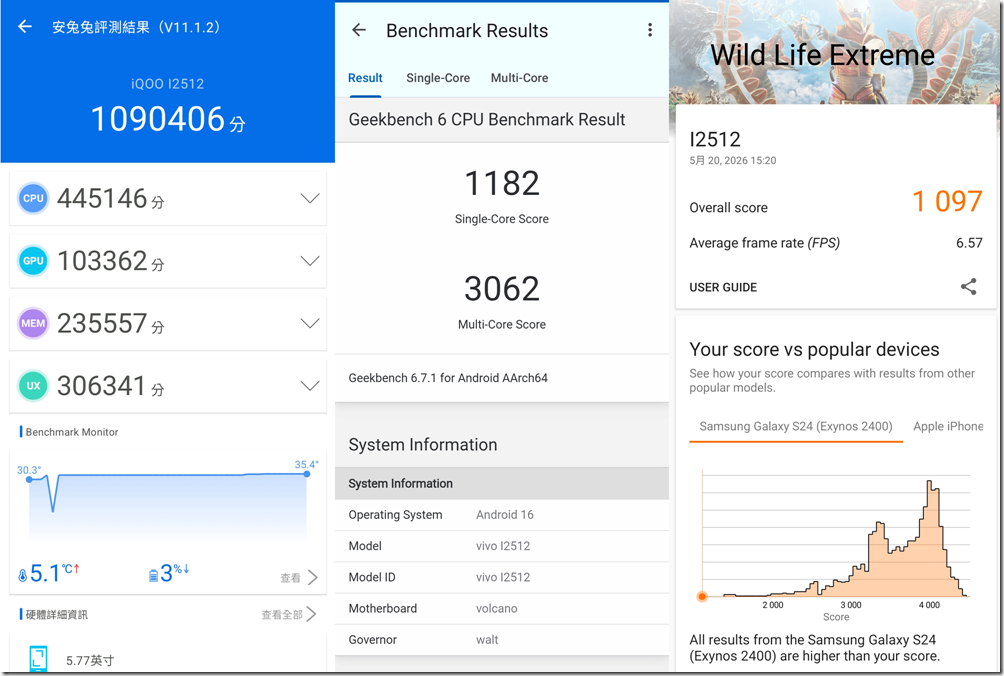Tap the score distribution histogram chart
This screenshot has height=676, width=1004.
click(836, 535)
